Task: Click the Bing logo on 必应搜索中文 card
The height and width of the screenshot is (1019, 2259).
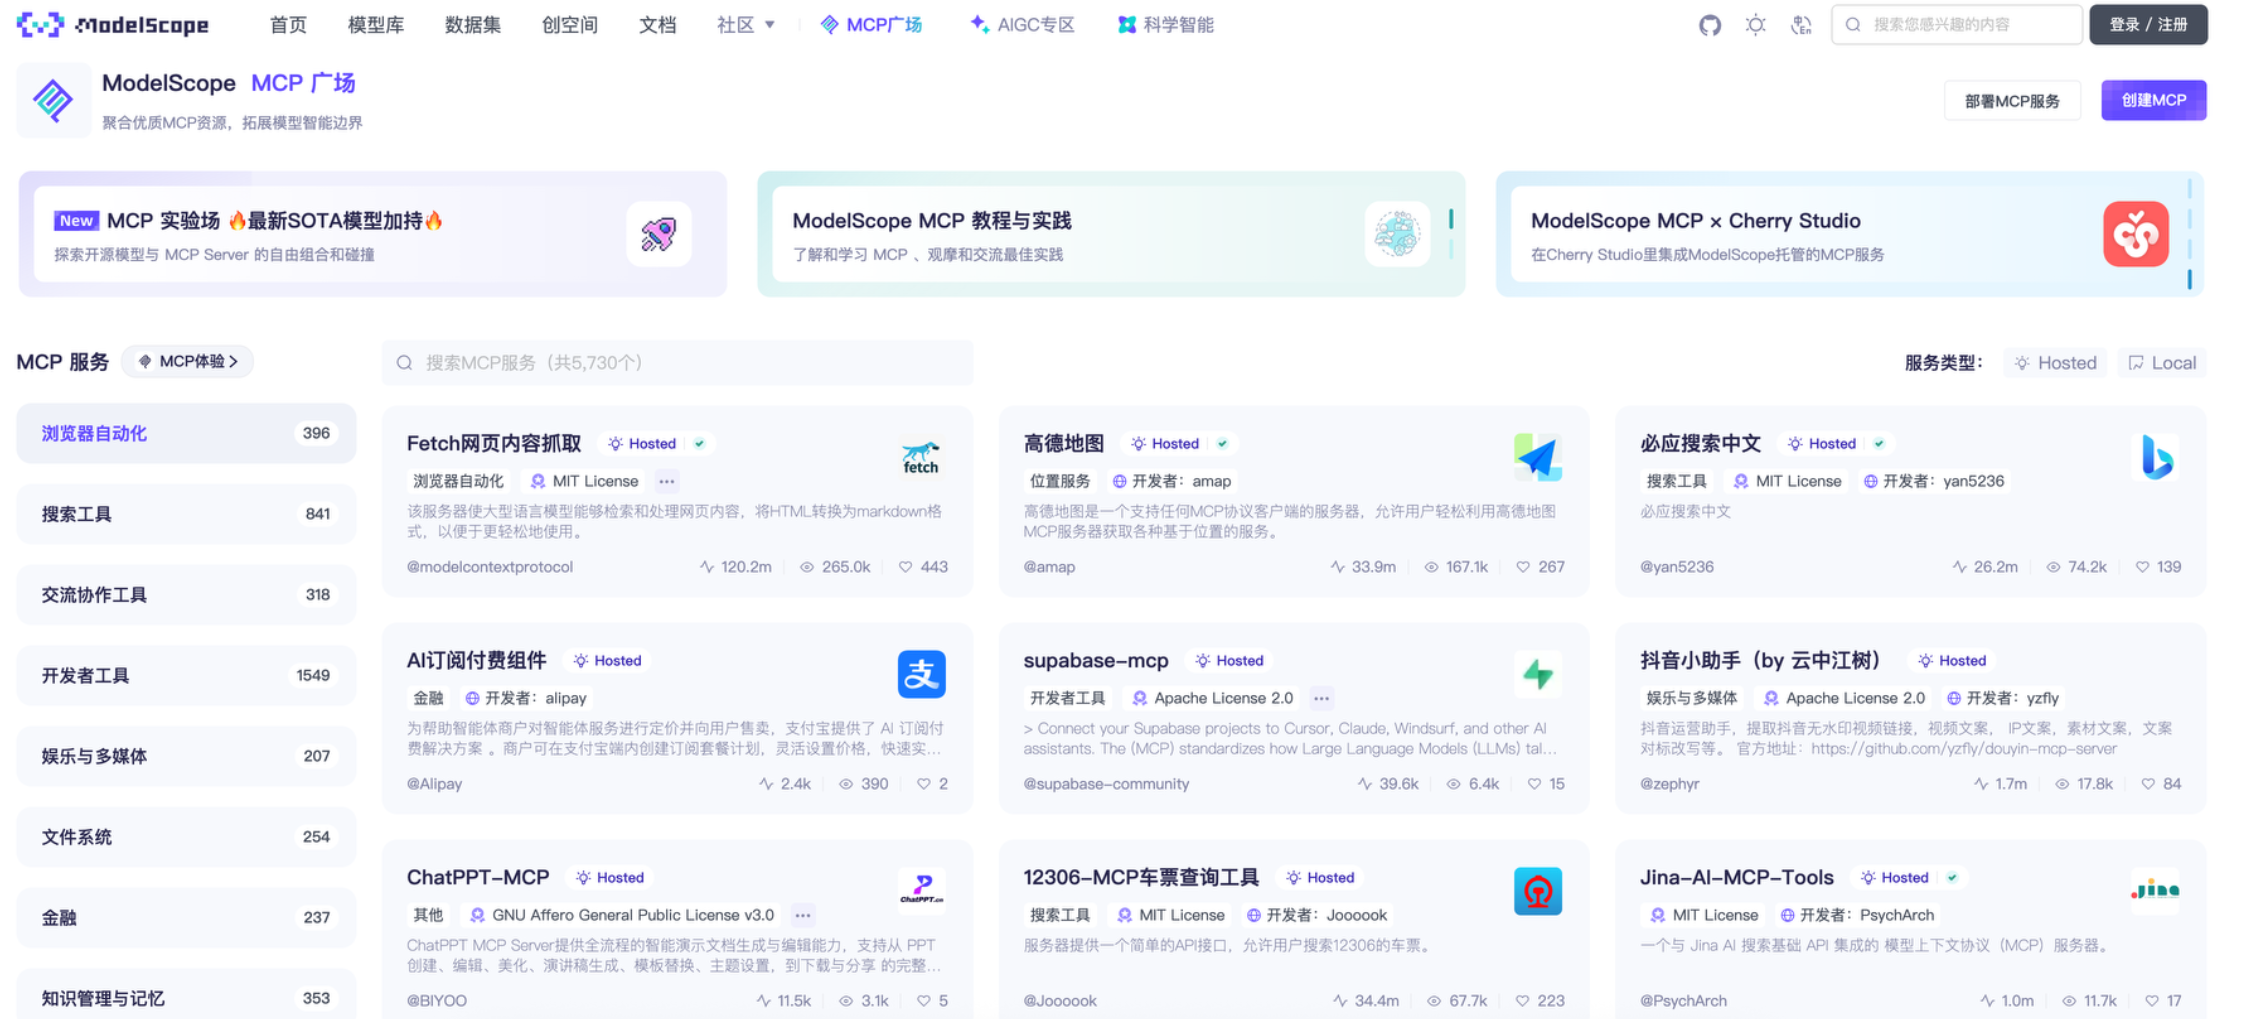Action: pyautogui.click(x=2156, y=458)
